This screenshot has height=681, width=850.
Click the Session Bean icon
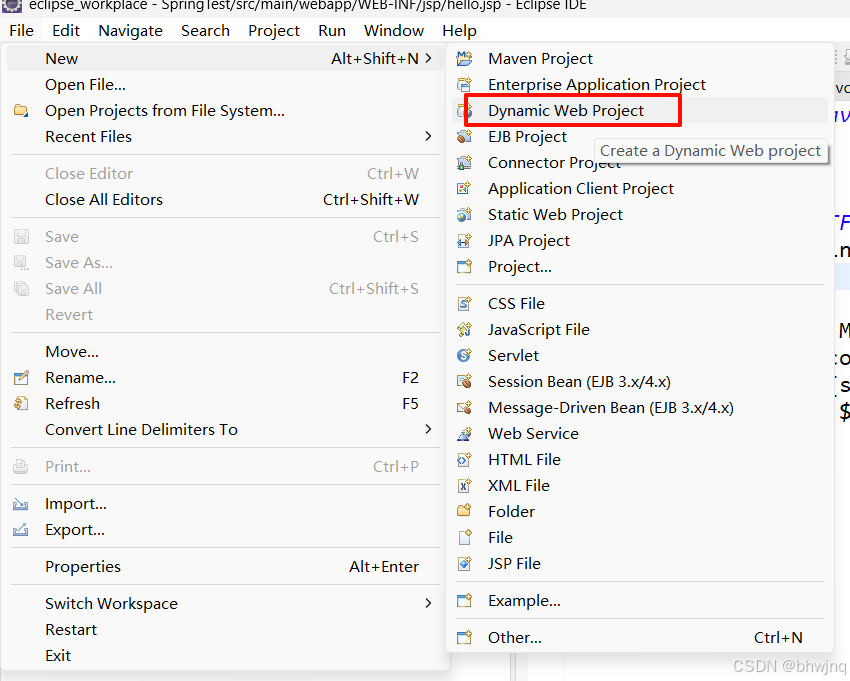(464, 381)
